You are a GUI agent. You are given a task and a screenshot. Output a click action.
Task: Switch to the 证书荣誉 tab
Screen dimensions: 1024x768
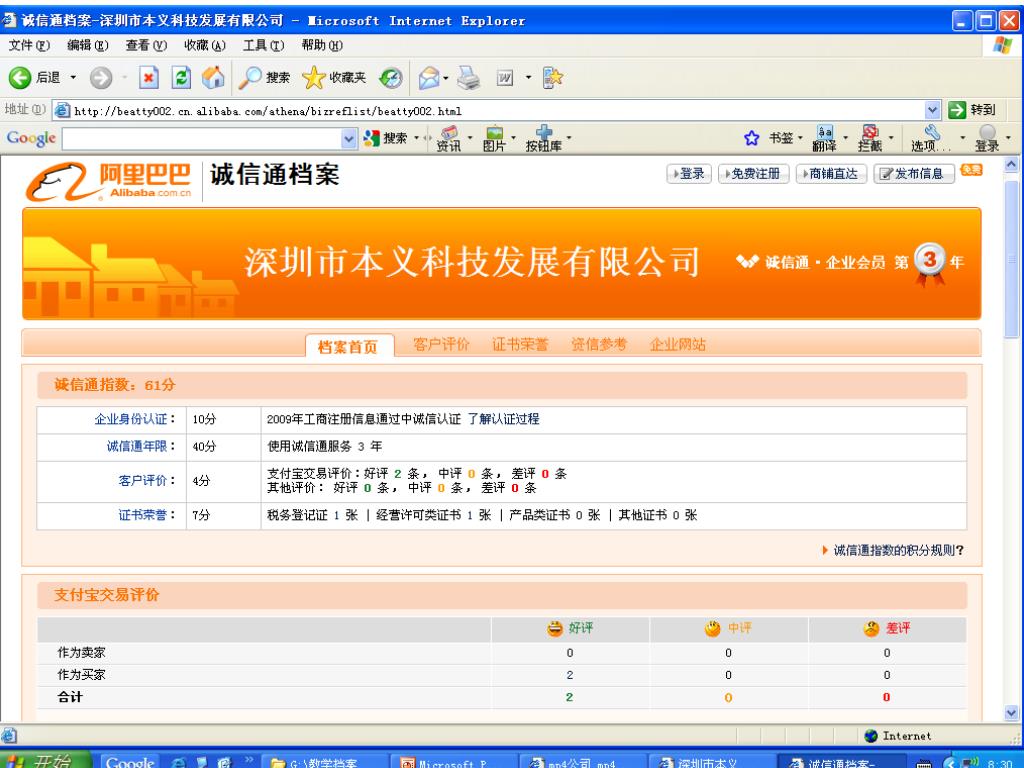click(x=520, y=344)
